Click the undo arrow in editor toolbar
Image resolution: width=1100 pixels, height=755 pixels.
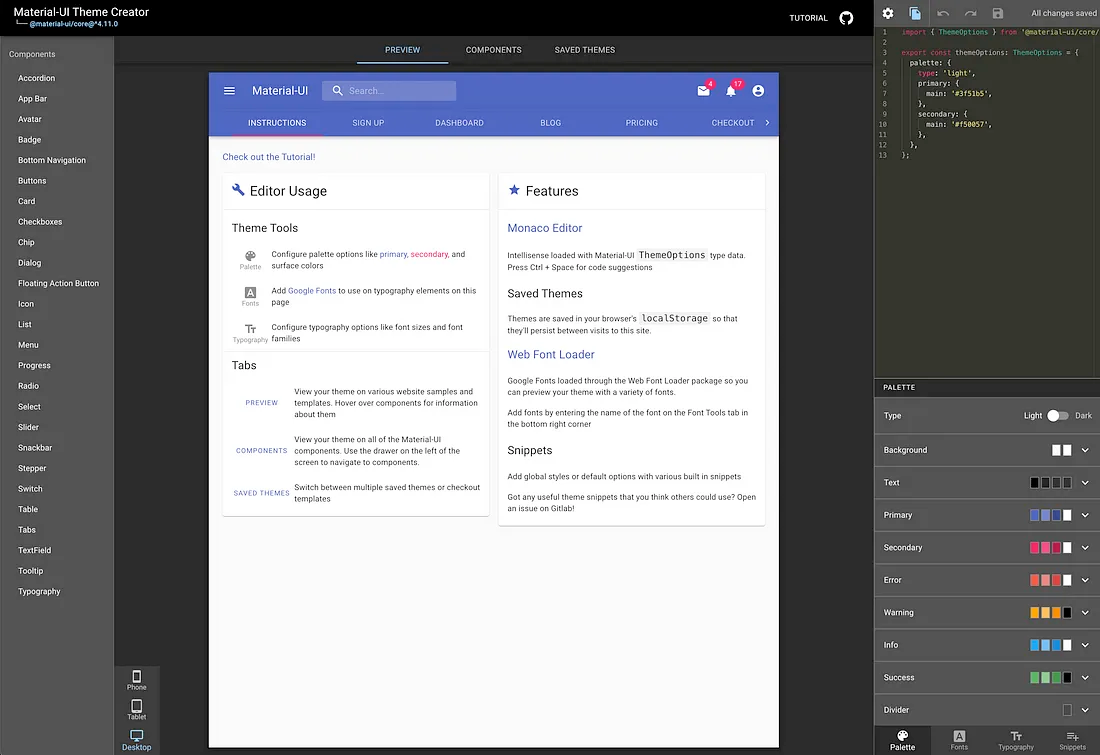point(943,13)
